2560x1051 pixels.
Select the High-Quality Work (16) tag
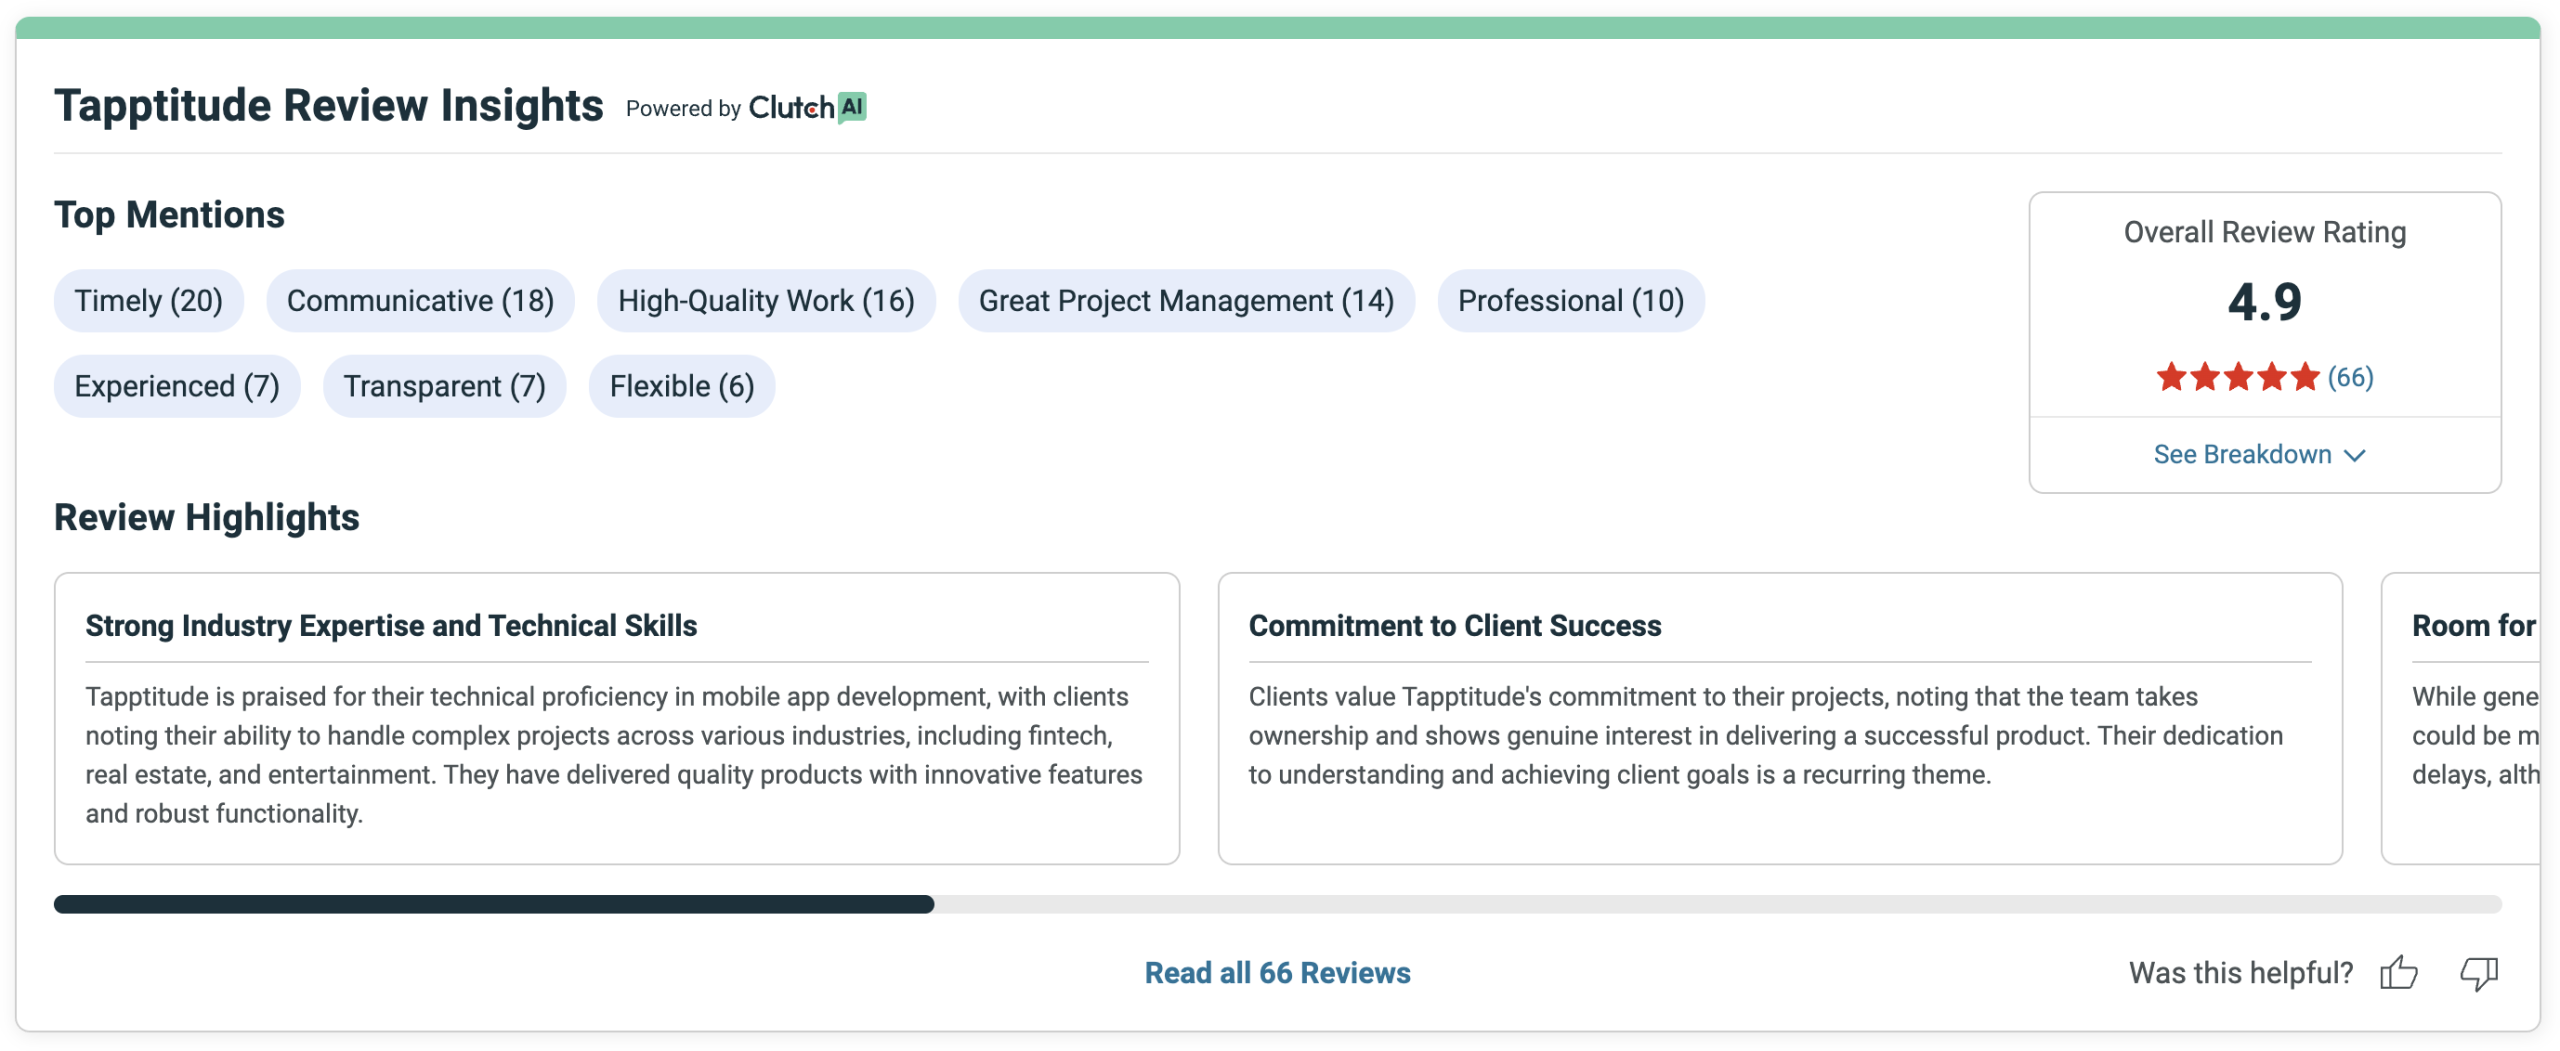click(x=766, y=300)
